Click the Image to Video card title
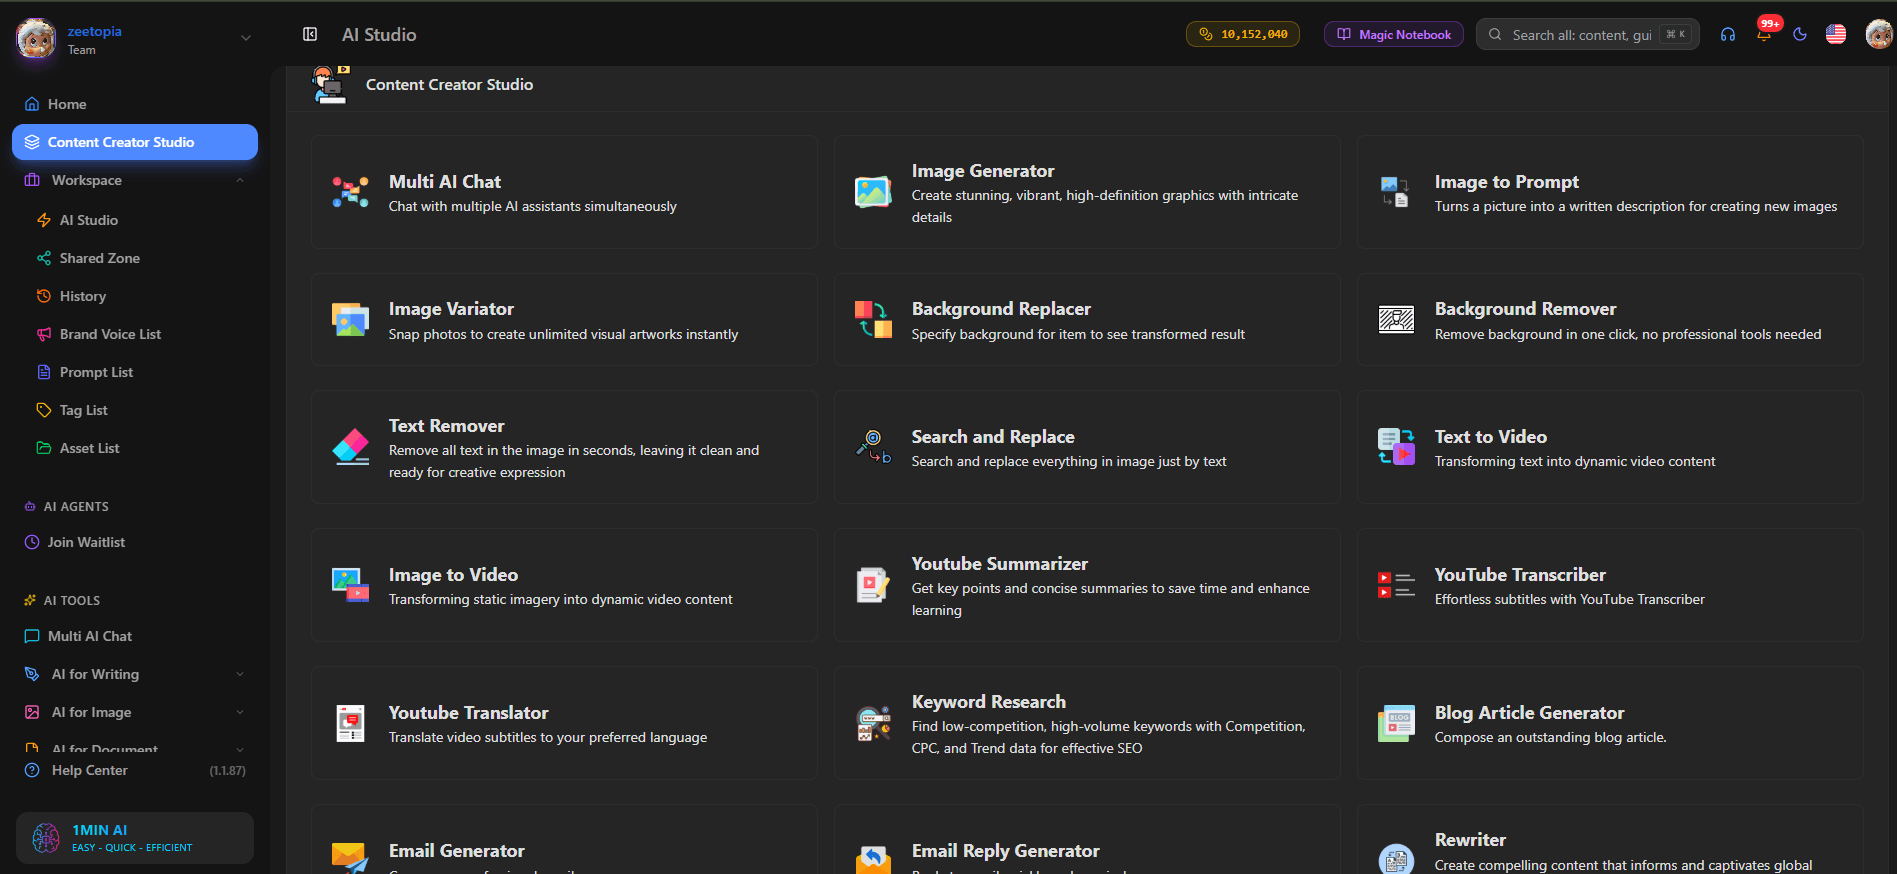Screen dimensions: 1897x874 [x=453, y=575]
